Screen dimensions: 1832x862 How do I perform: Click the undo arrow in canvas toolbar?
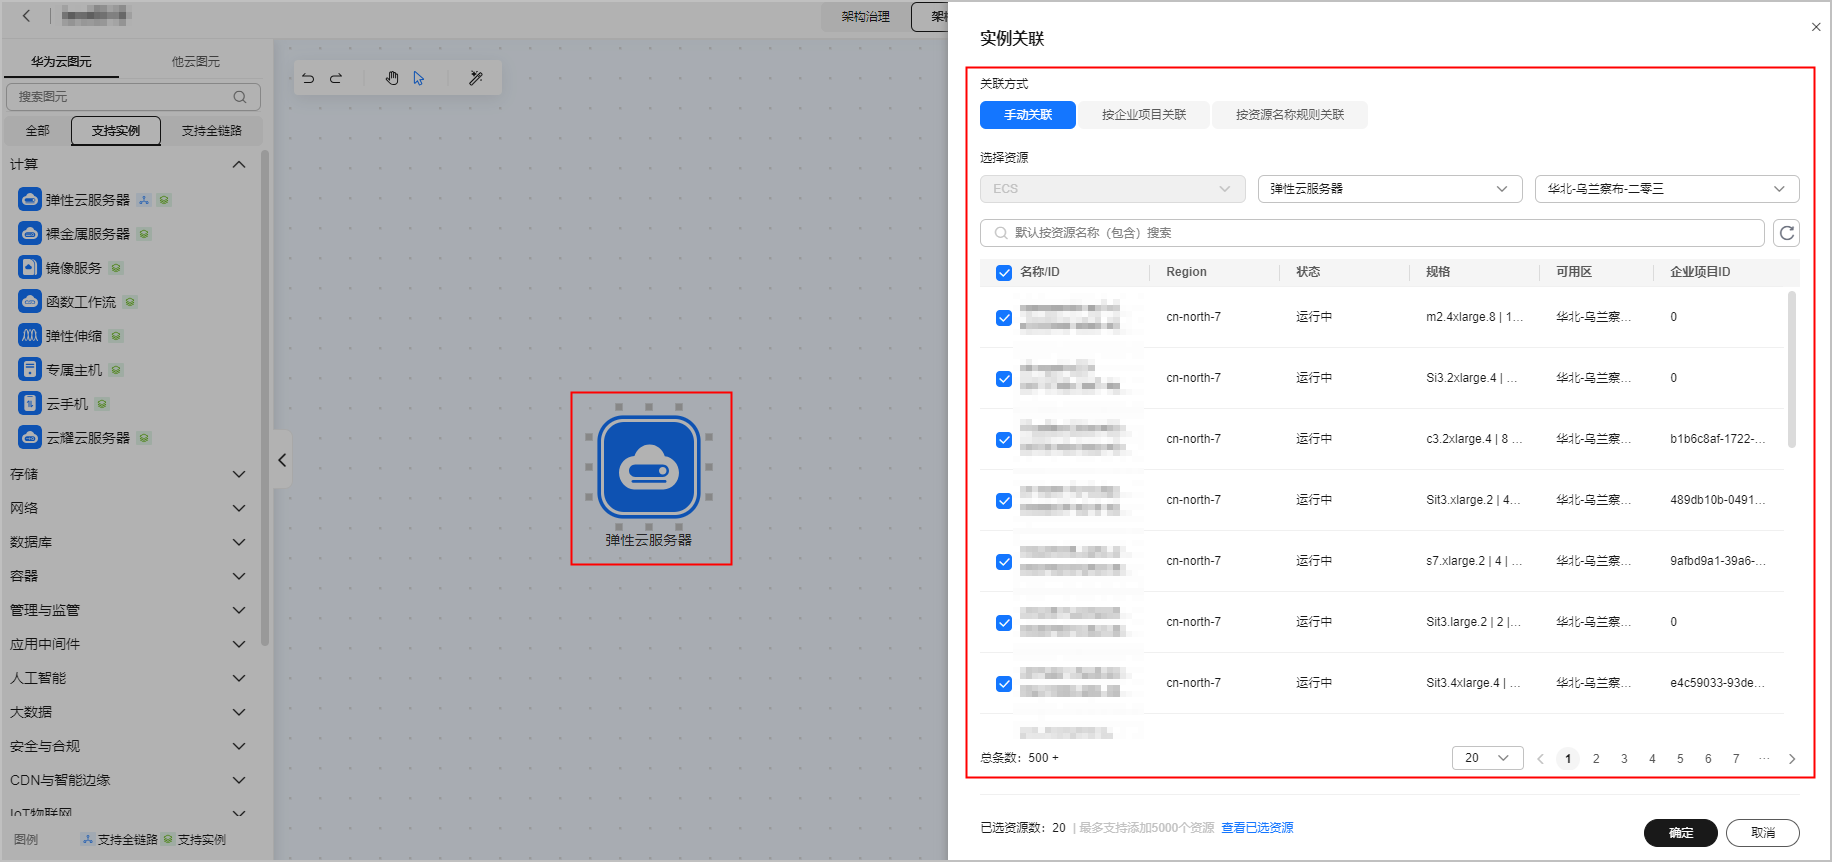tap(308, 78)
